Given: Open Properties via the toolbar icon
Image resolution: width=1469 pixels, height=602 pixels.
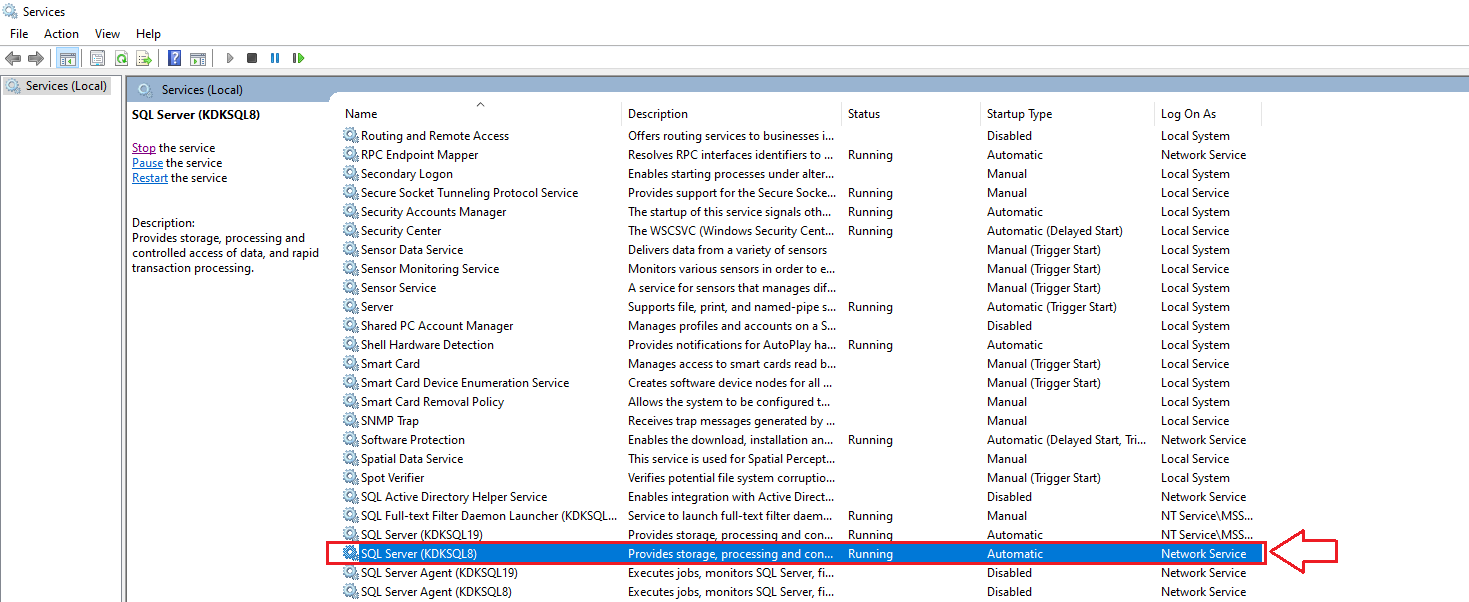Looking at the screenshot, I should (x=97, y=58).
